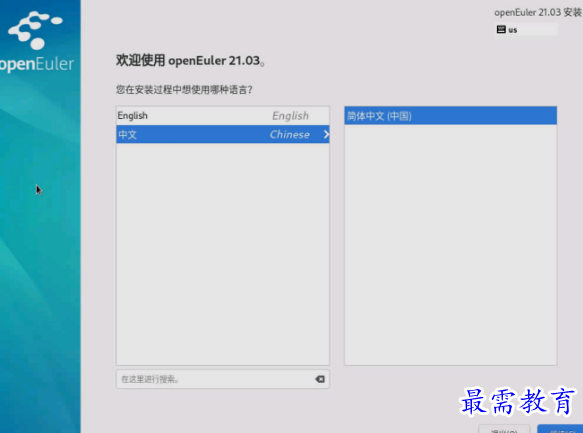Click the blue continue button
583x433 pixels.
pos(560,430)
